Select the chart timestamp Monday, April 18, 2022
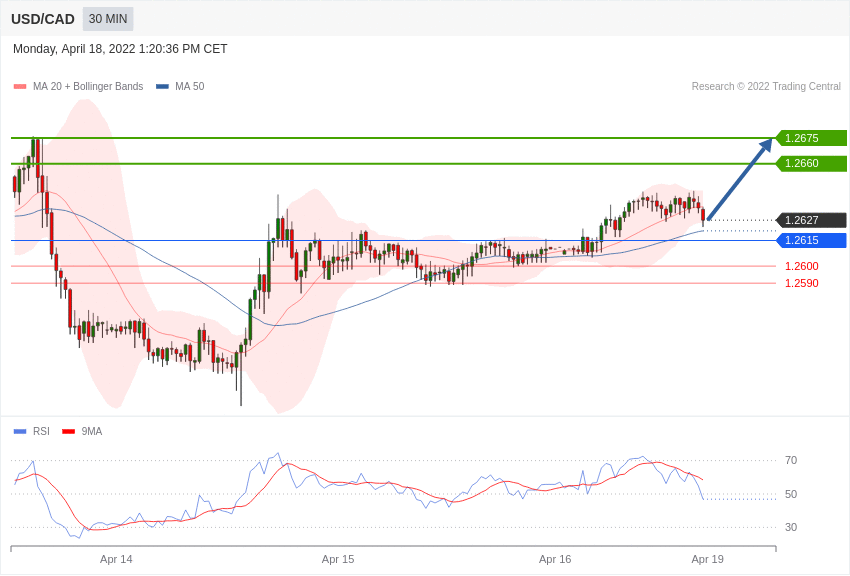 pos(120,49)
